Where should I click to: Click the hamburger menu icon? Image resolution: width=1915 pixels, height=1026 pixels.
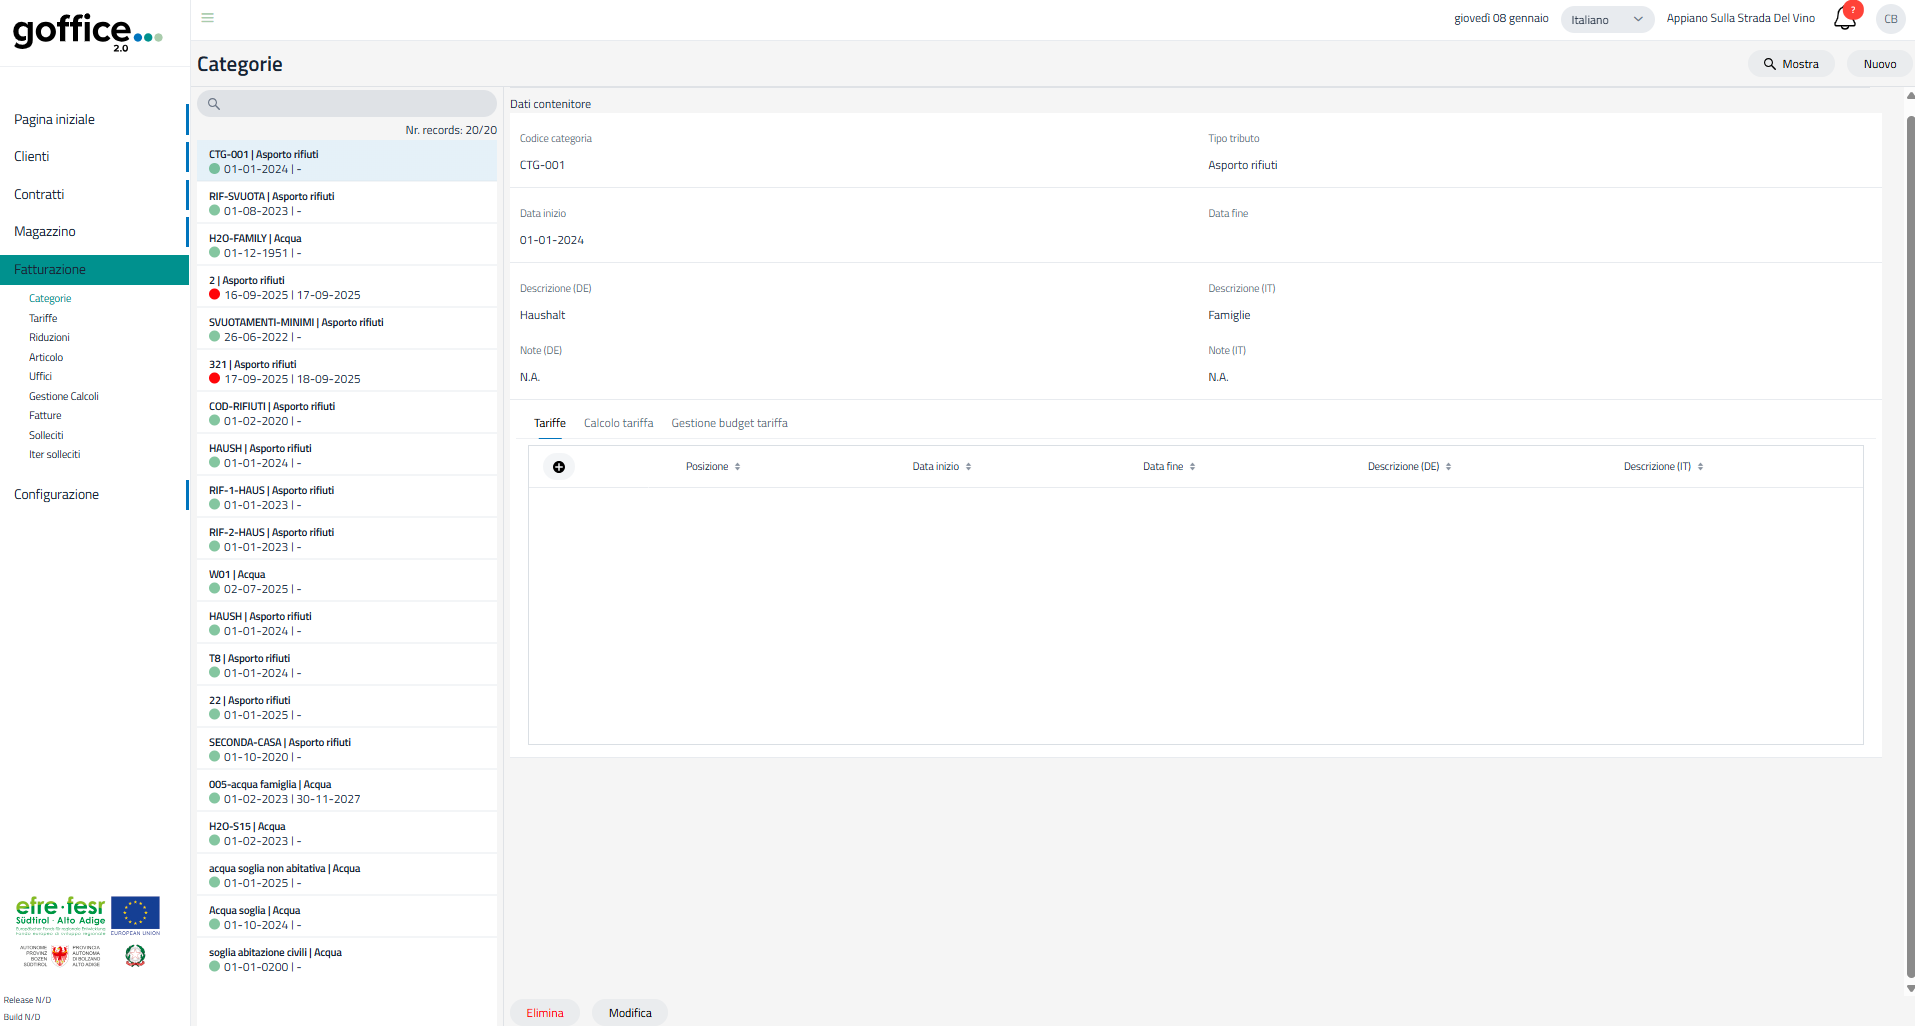coord(208,18)
